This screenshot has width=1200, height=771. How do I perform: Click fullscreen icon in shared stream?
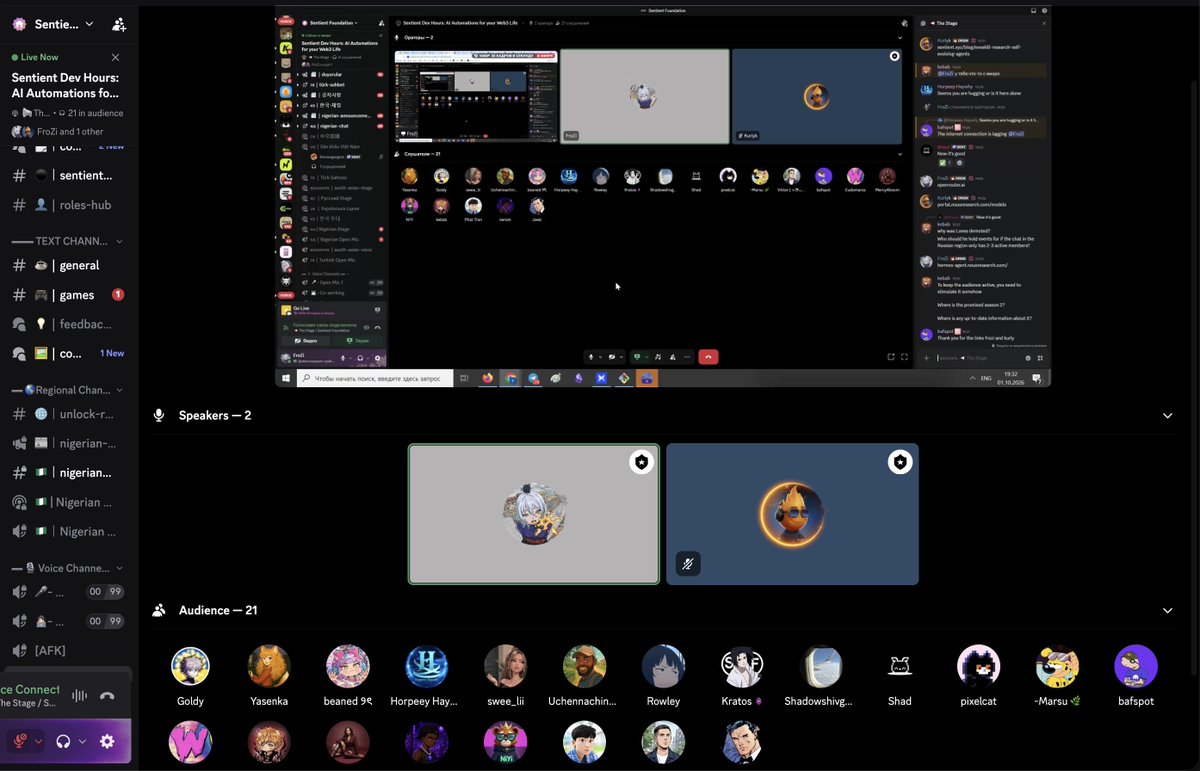pyautogui.click(x=905, y=356)
